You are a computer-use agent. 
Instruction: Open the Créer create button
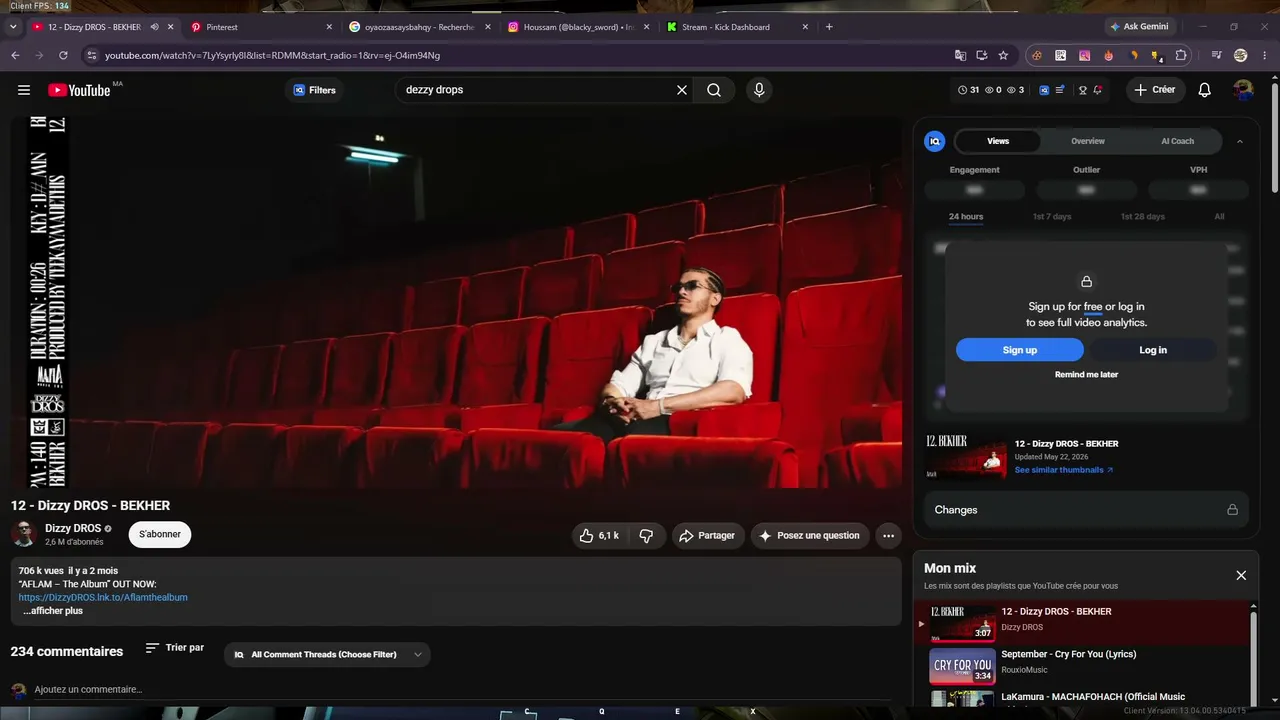pyautogui.click(x=1155, y=90)
